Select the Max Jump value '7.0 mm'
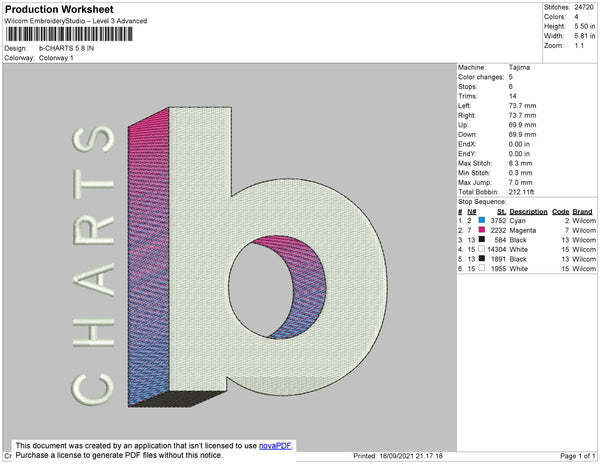 (x=521, y=182)
